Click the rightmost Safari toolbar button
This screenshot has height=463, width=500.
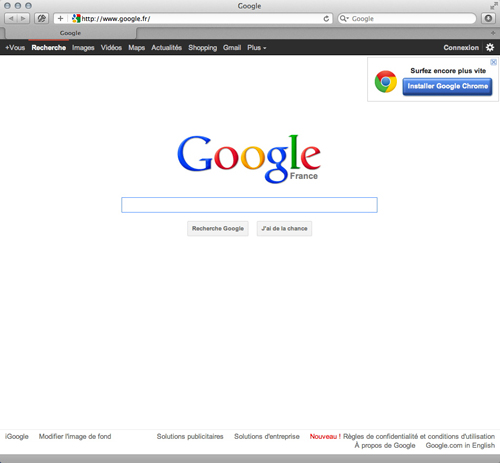pos(488,18)
